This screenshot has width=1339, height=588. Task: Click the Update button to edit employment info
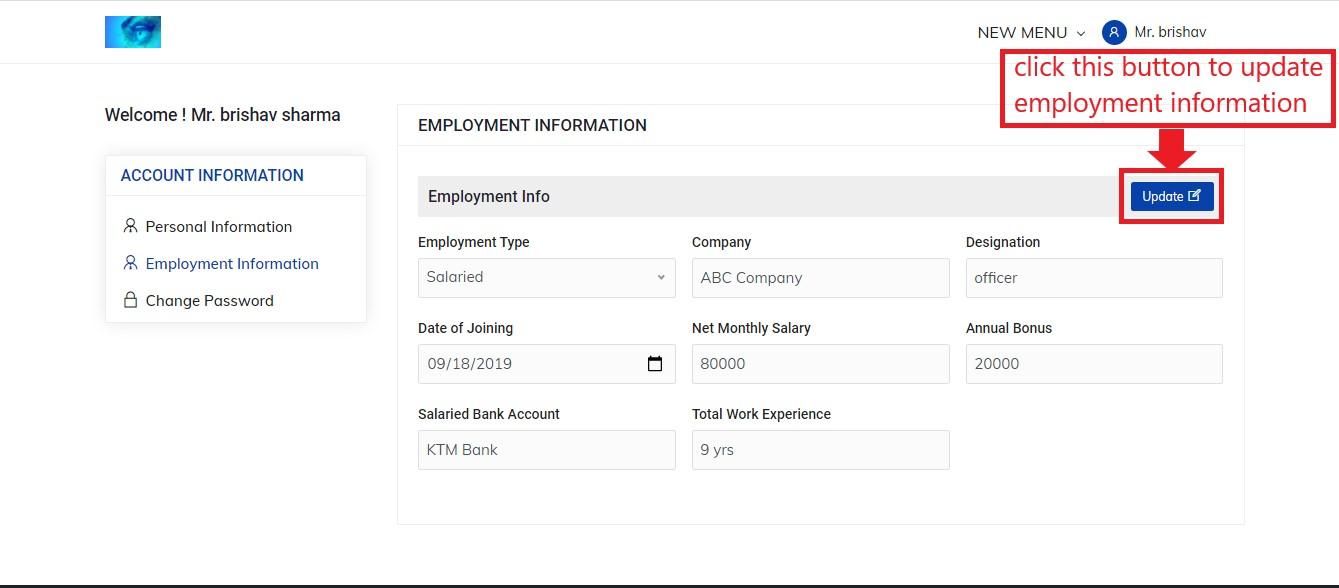[x=1172, y=196]
